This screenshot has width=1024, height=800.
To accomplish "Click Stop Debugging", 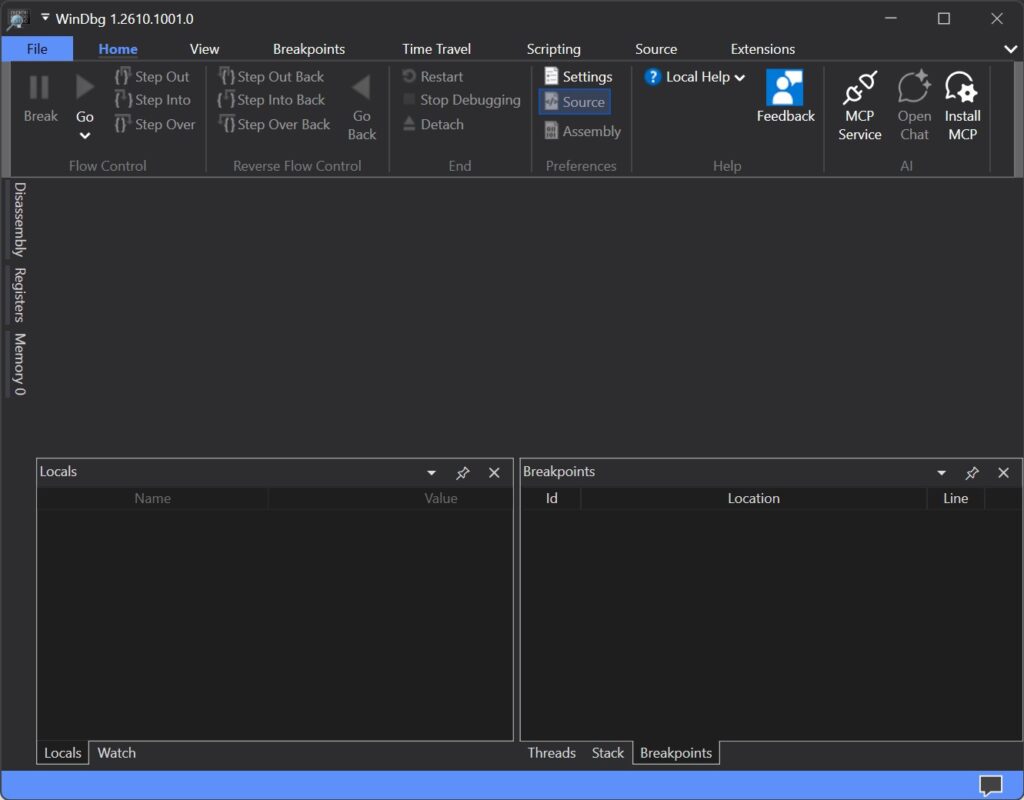I will [462, 100].
